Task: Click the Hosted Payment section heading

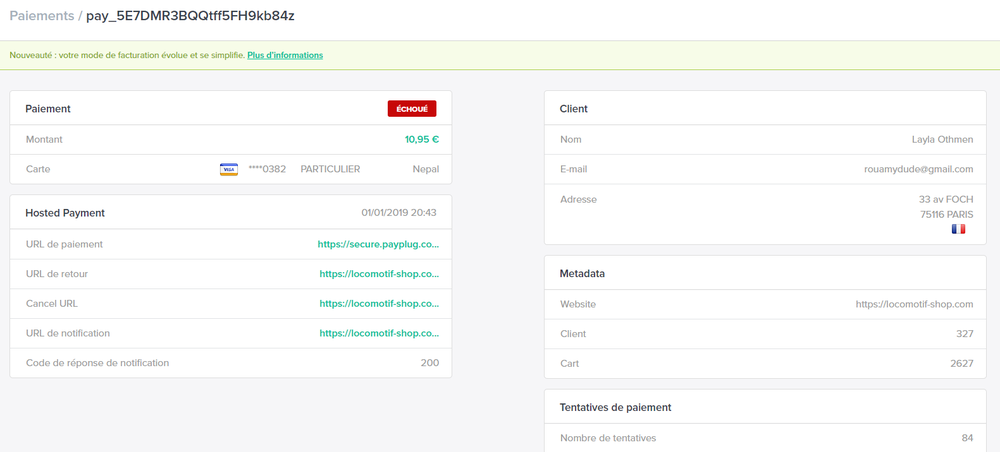Action: click(x=65, y=213)
